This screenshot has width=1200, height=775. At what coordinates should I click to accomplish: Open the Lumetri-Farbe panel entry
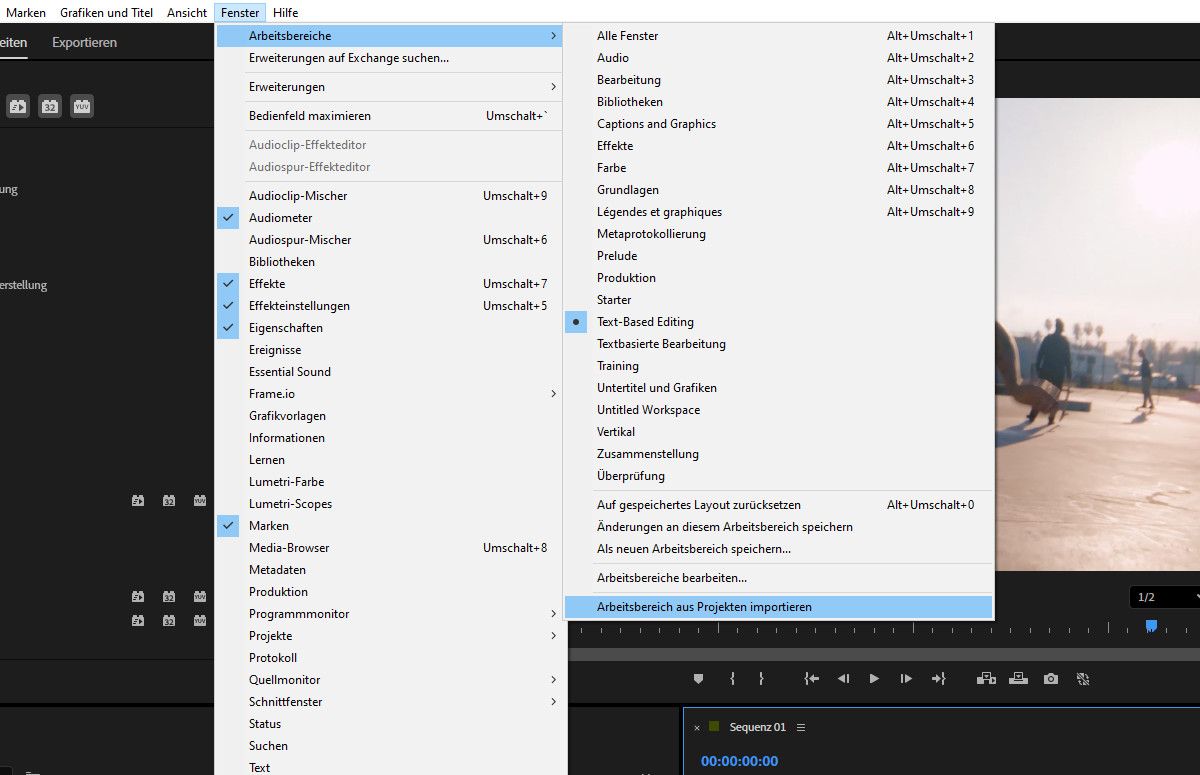(x=391, y=482)
